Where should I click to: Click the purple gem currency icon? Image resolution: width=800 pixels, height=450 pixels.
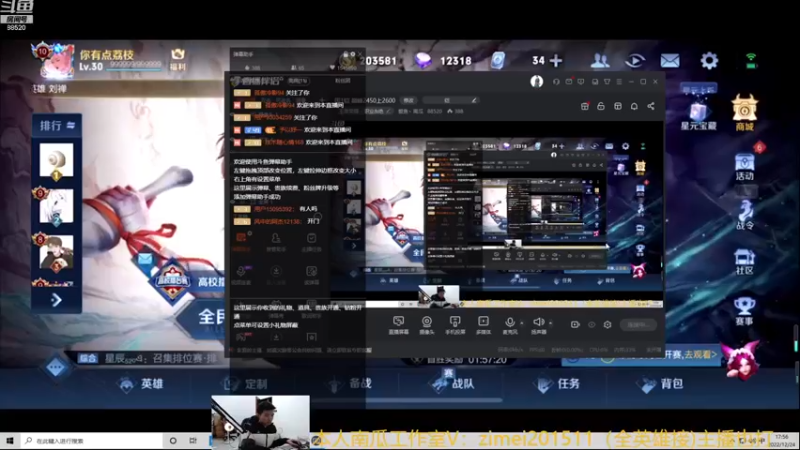click(x=423, y=61)
